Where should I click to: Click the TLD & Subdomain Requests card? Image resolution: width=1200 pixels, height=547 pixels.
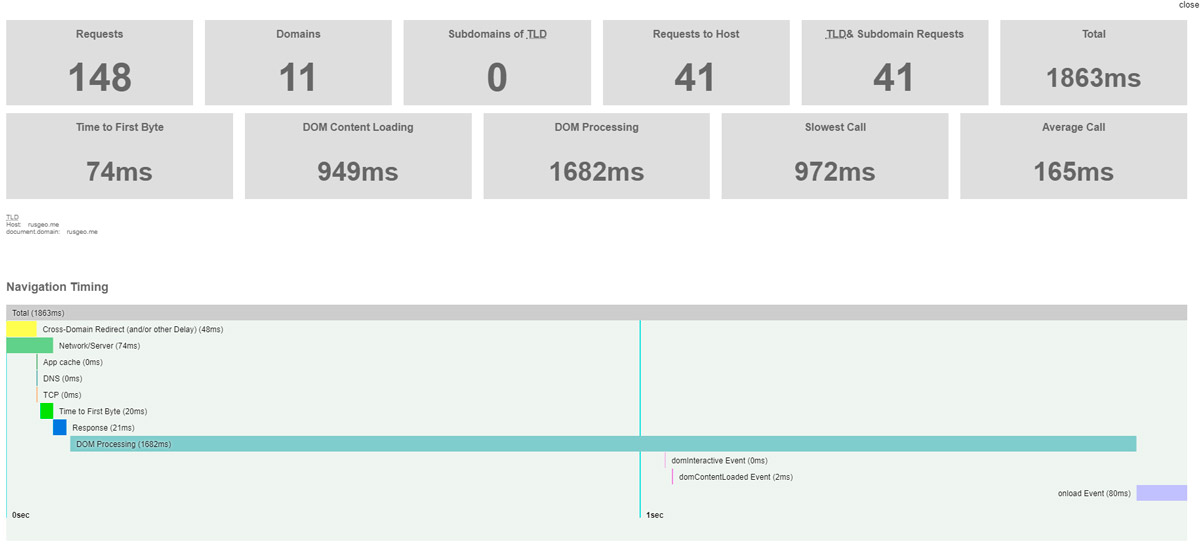[894, 62]
